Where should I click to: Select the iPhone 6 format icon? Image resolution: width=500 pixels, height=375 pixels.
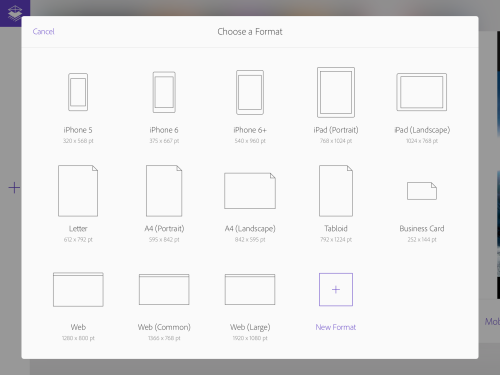coord(164,92)
